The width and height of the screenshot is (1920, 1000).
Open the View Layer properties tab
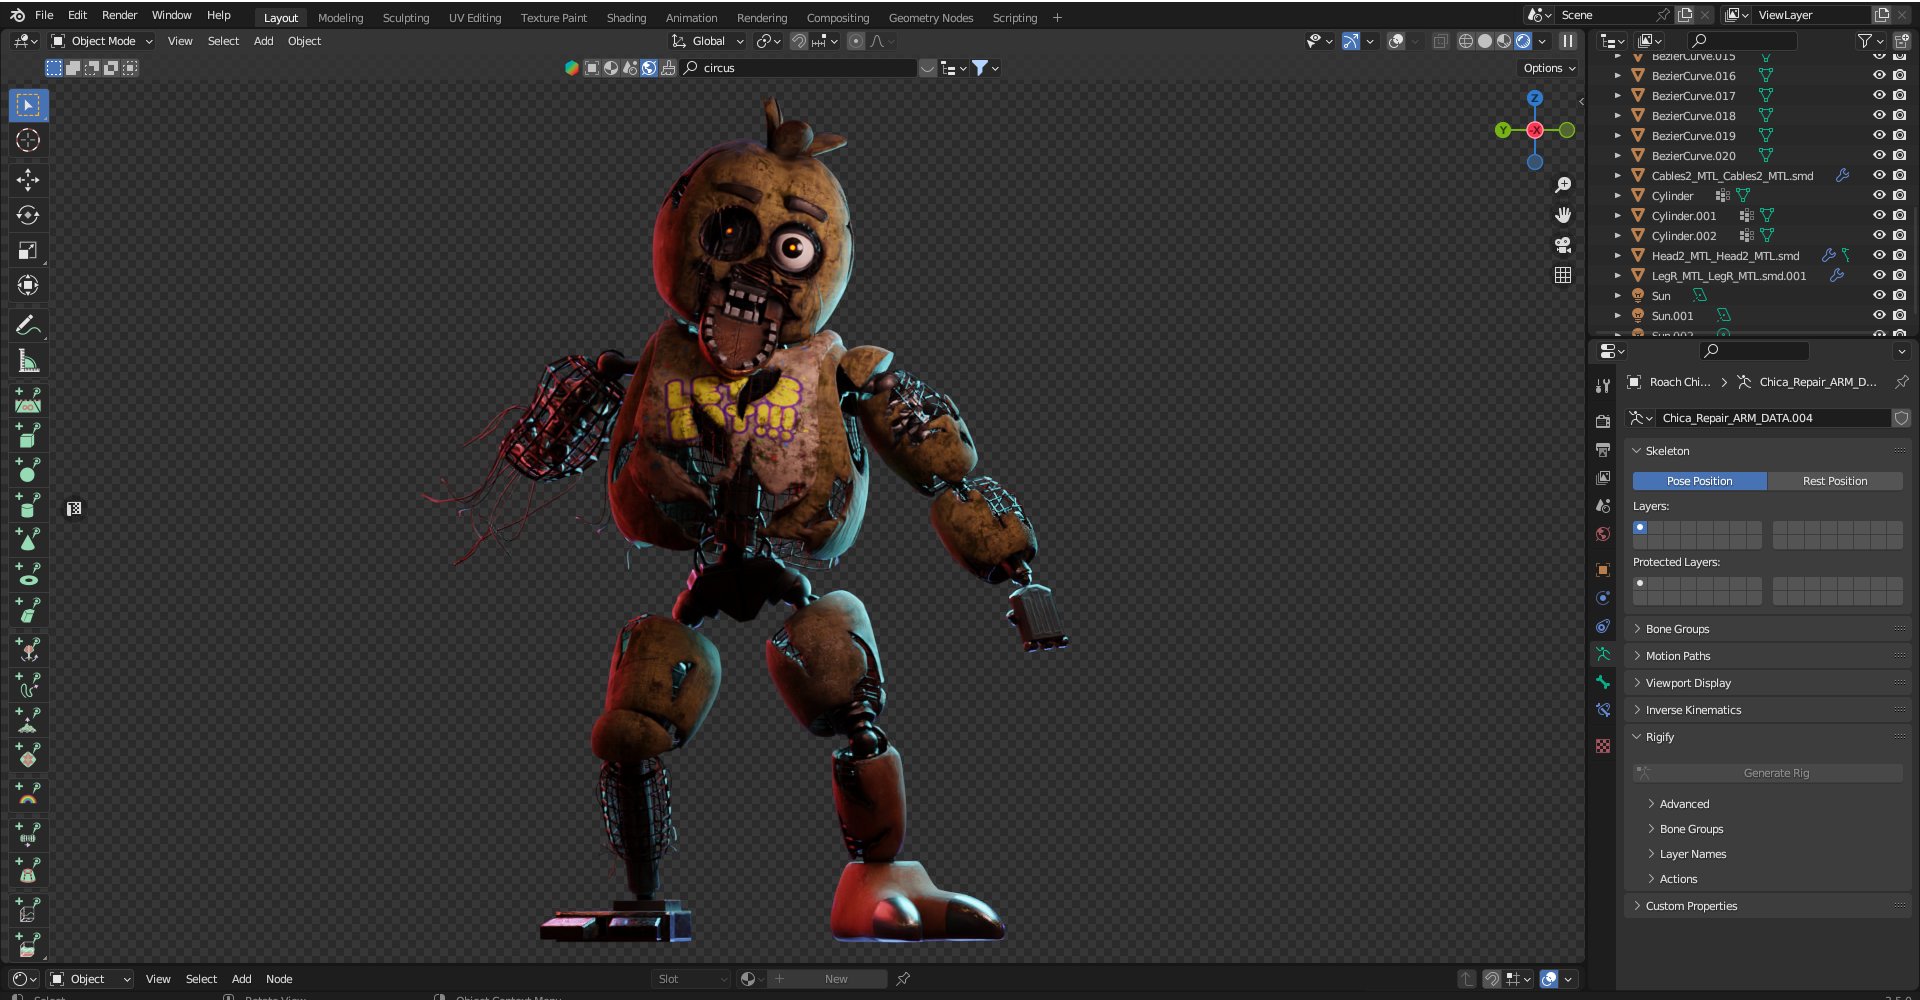click(1603, 478)
